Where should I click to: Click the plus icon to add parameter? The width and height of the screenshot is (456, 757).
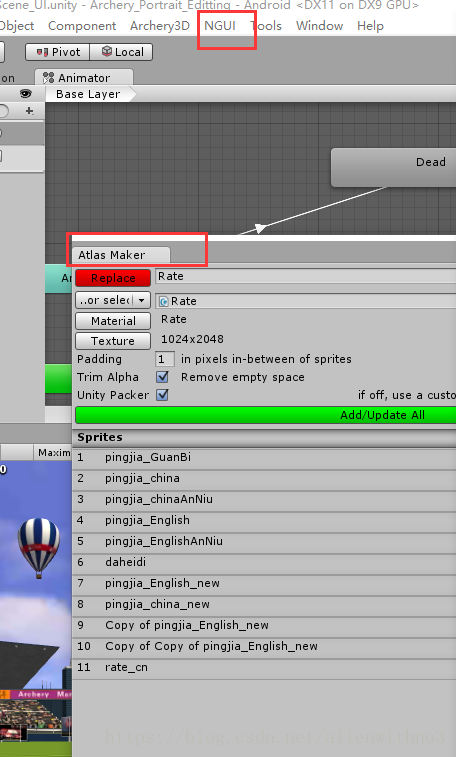coord(29,111)
